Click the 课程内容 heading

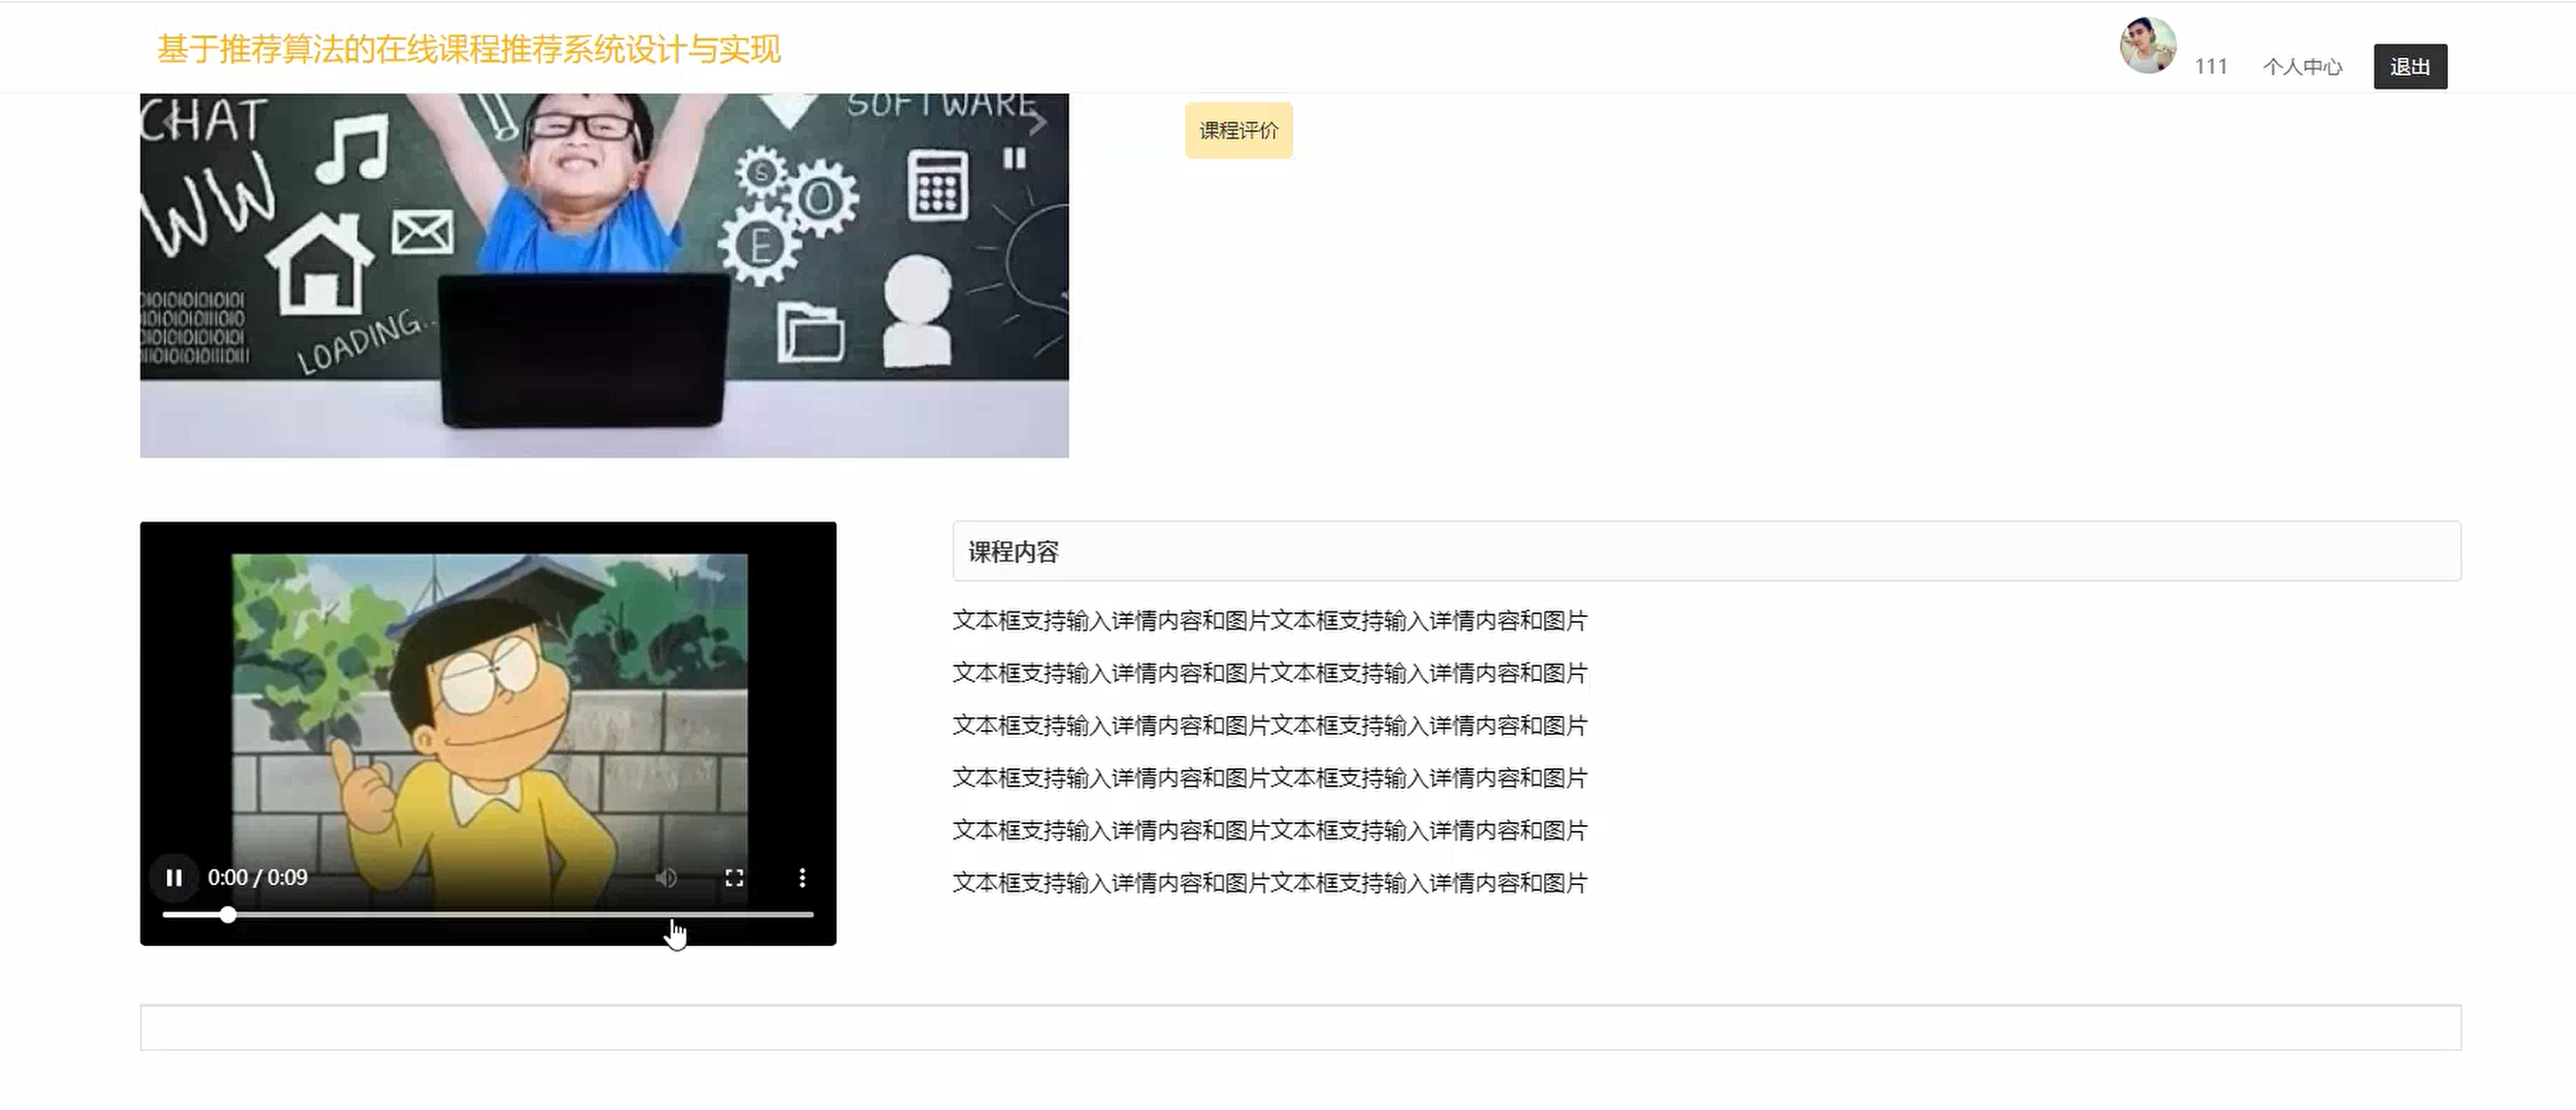[1013, 552]
